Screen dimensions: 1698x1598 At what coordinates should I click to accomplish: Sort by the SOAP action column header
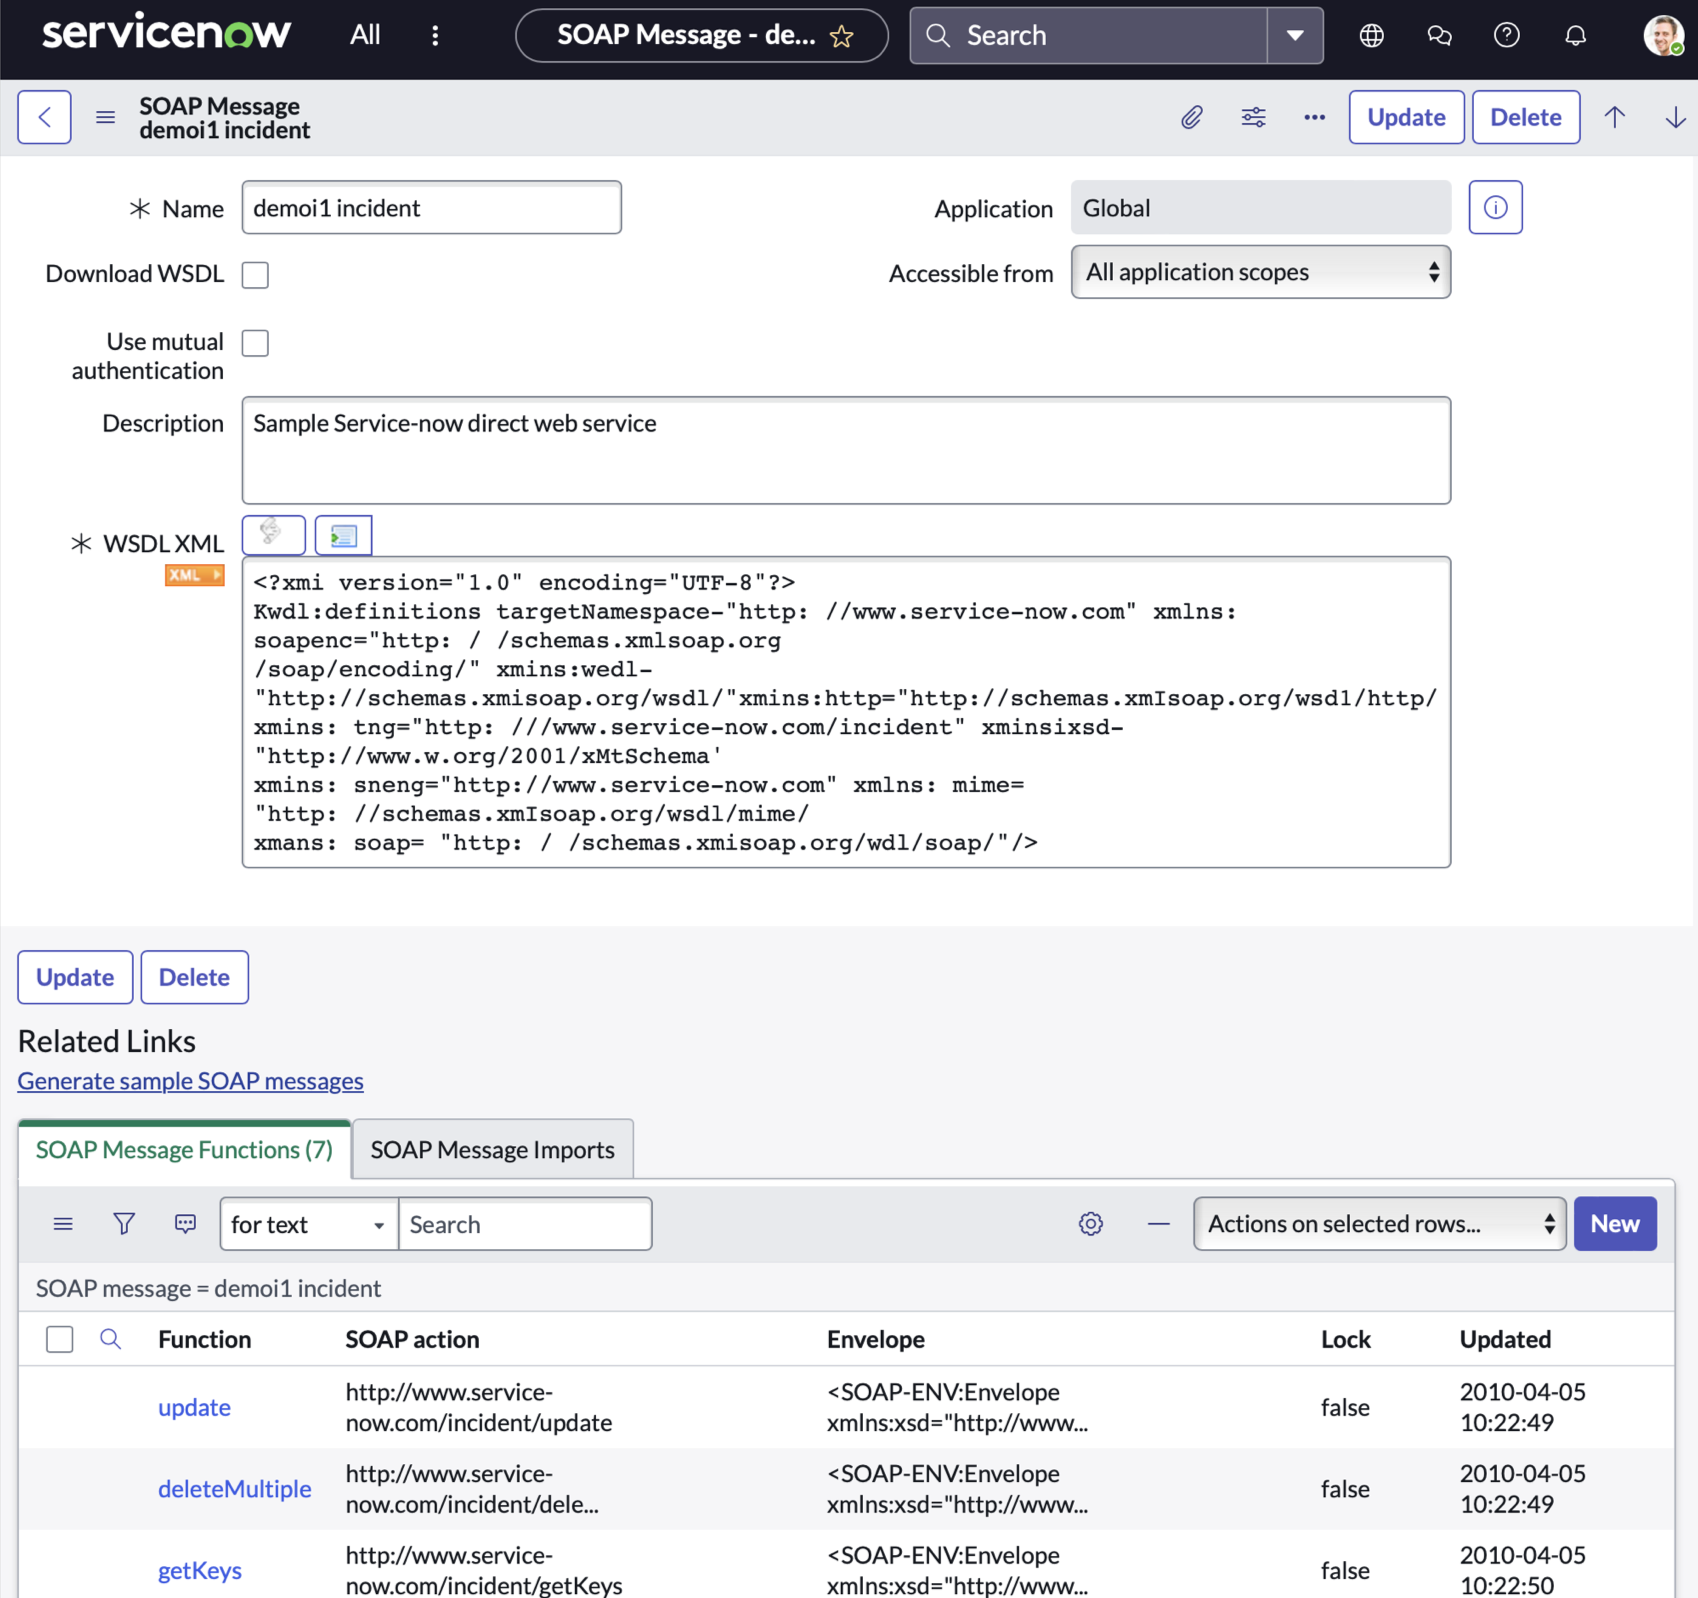coord(412,1339)
